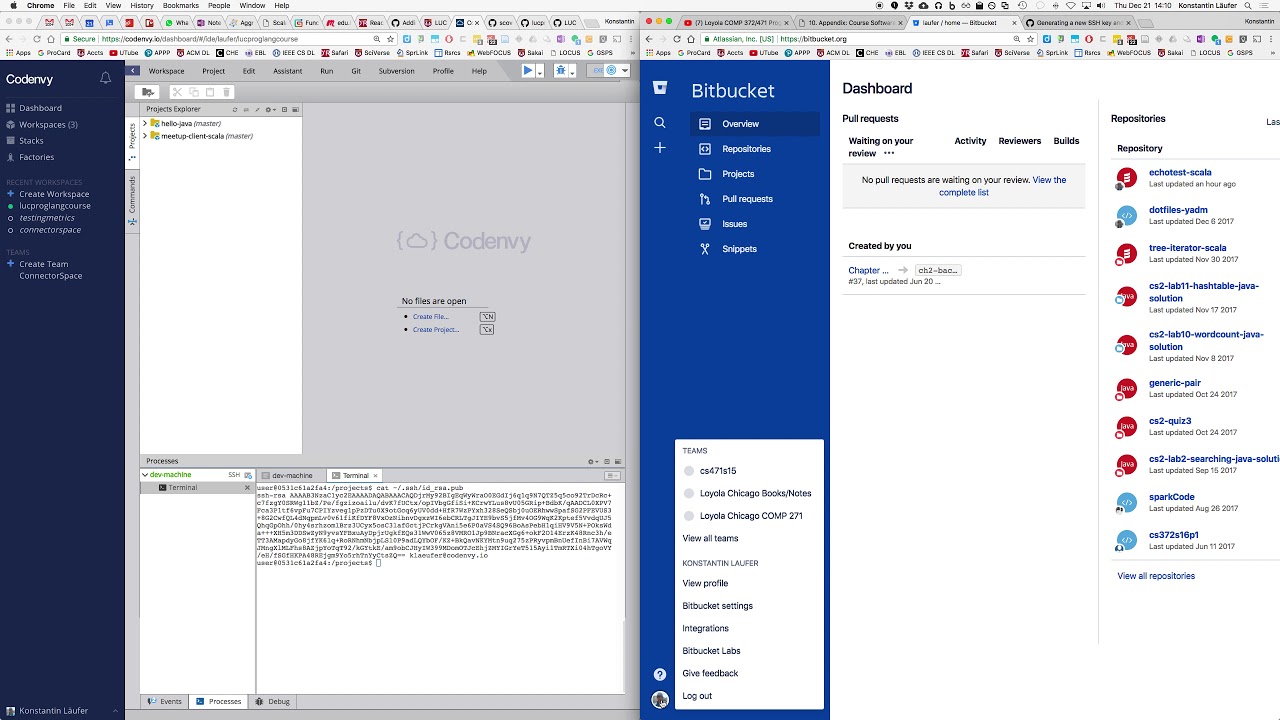The width and height of the screenshot is (1280, 720).
Task: Click View all repositories link
Action: tap(1155, 576)
